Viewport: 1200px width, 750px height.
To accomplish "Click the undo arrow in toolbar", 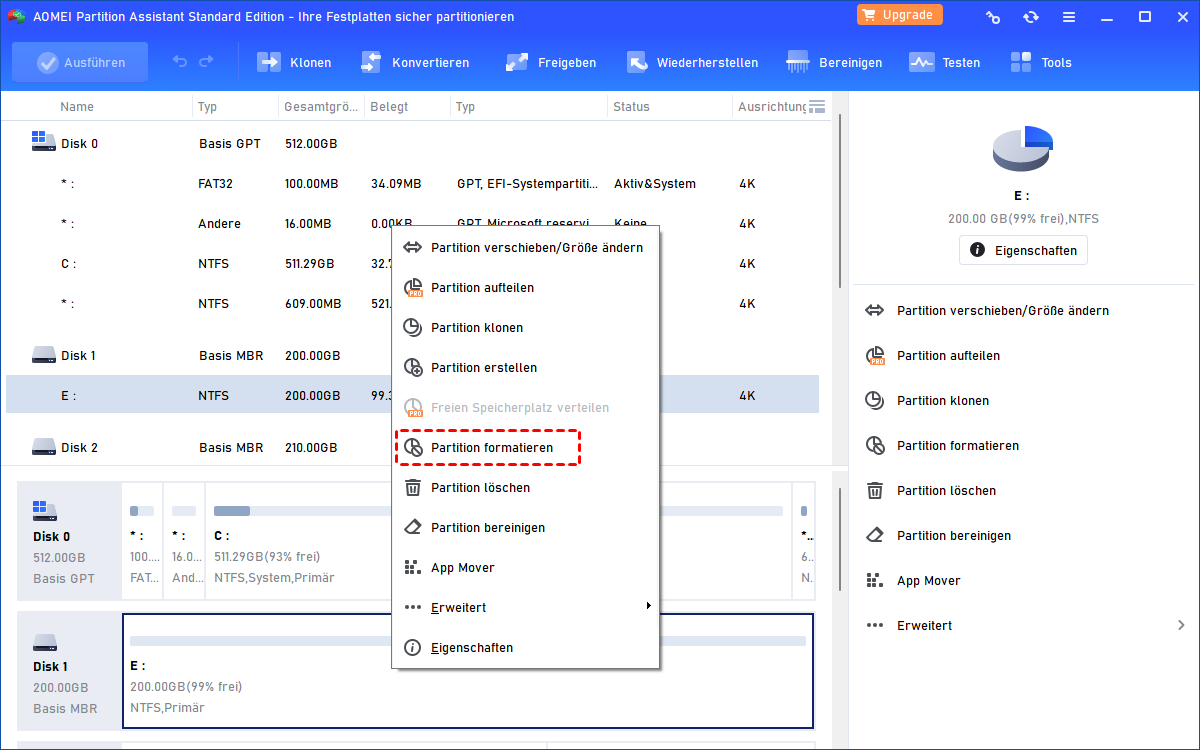I will tap(180, 62).
